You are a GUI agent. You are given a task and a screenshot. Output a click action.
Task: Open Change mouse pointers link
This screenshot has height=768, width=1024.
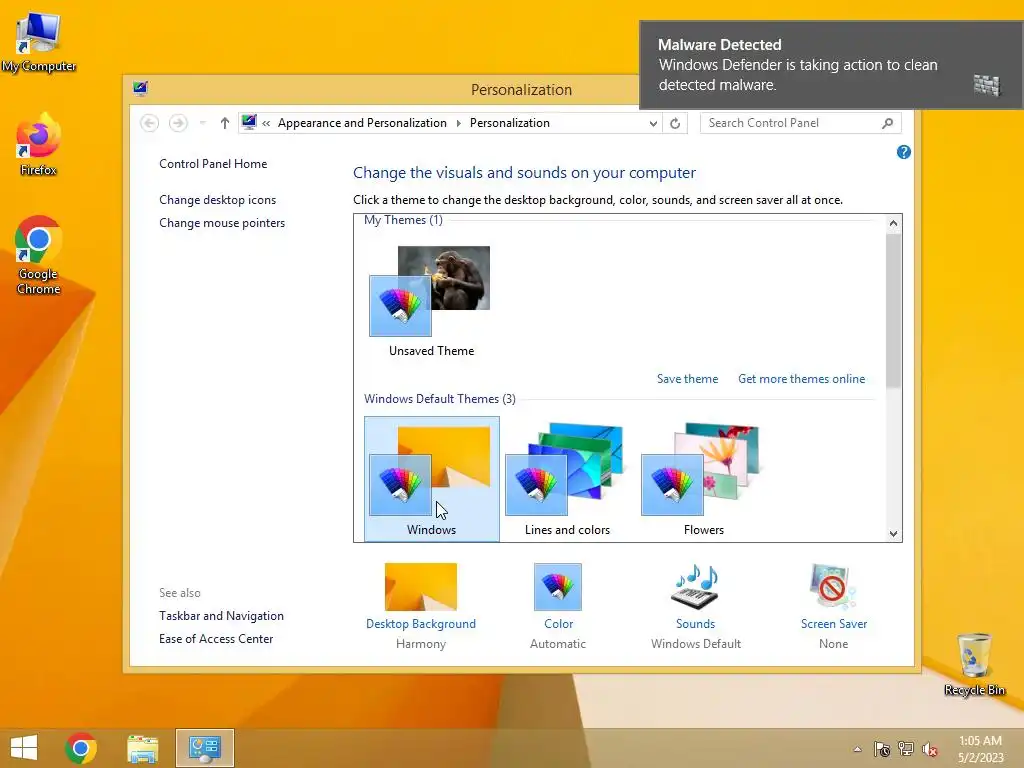tap(222, 223)
